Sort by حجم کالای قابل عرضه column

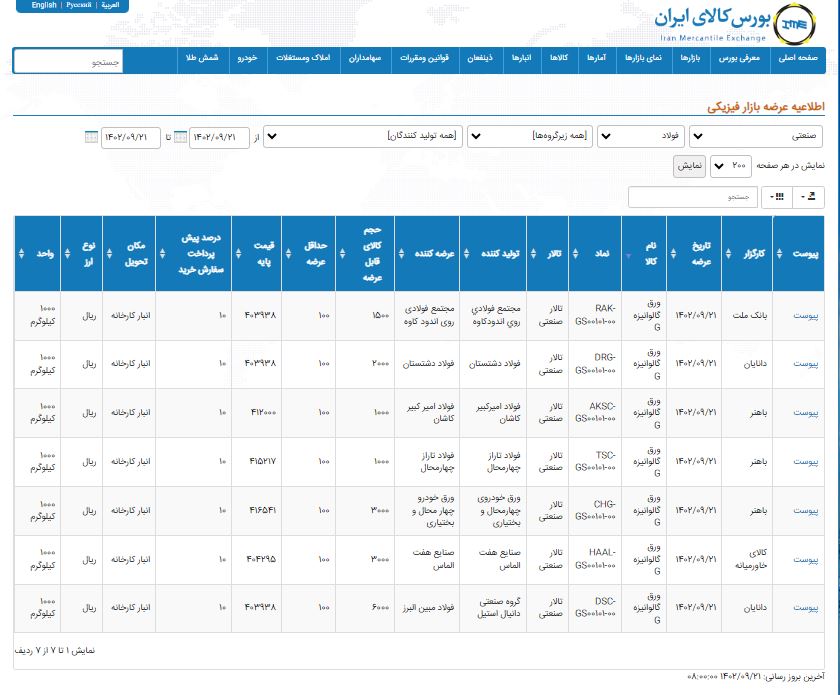coord(365,253)
